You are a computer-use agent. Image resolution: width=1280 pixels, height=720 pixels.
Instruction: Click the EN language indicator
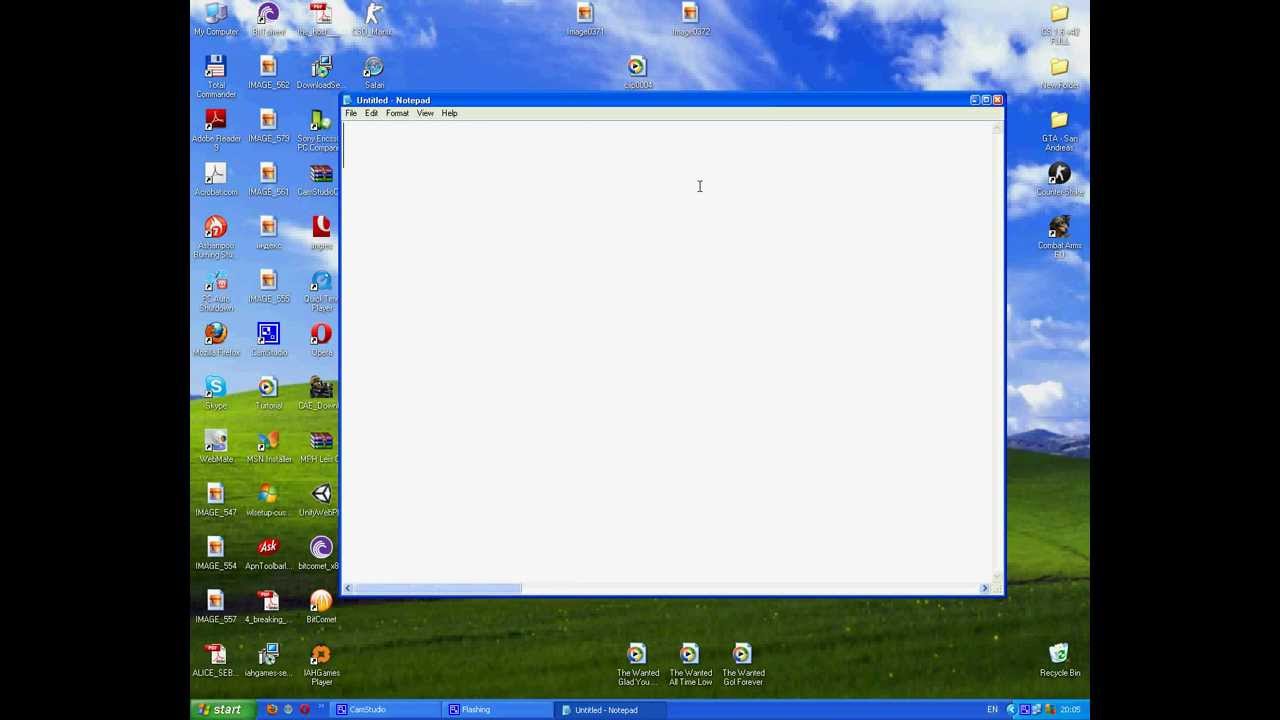[992, 710]
